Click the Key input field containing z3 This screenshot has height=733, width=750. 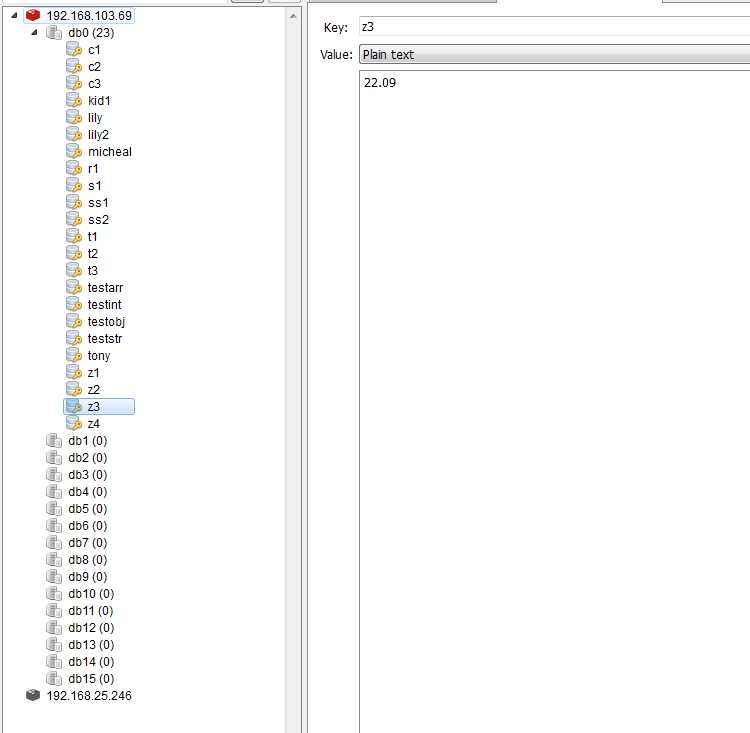(554, 27)
